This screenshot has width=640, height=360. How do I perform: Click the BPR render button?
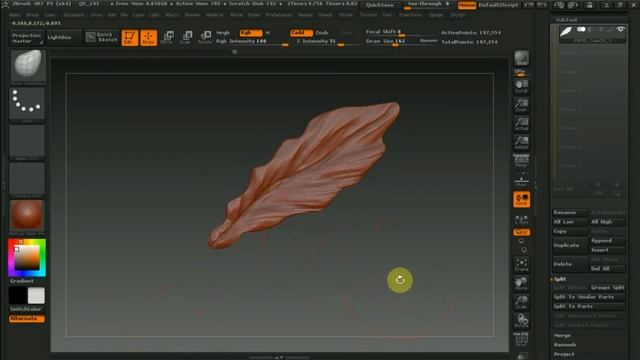(521, 59)
